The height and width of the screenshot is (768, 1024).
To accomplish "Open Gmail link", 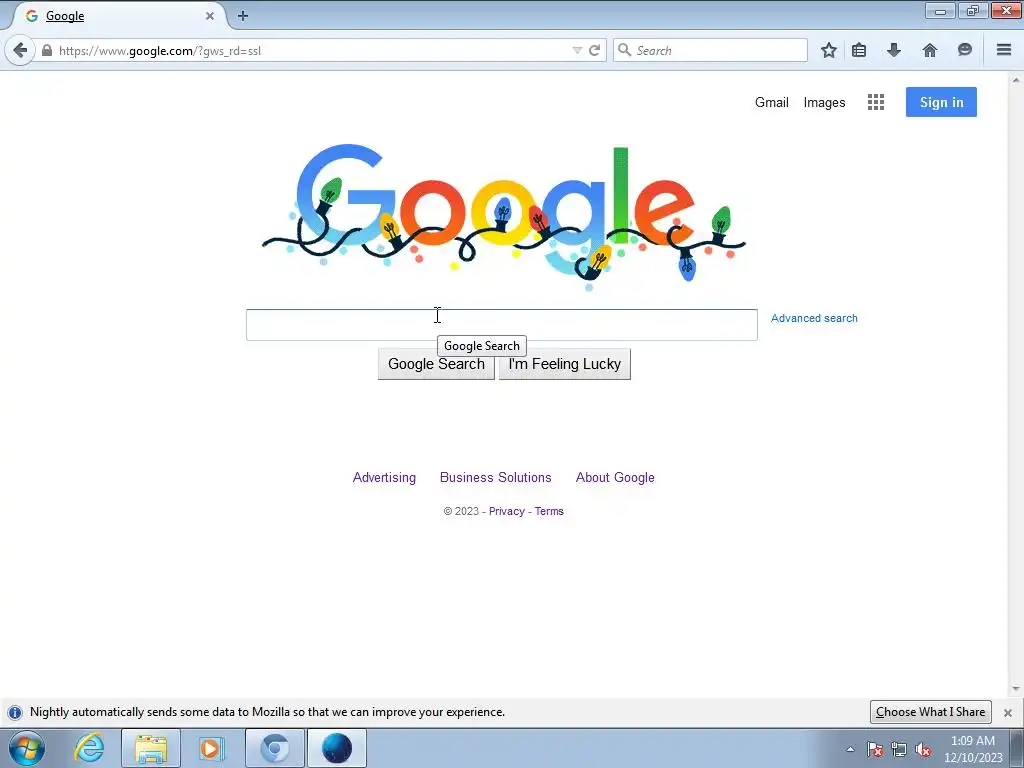I will pyautogui.click(x=771, y=103).
